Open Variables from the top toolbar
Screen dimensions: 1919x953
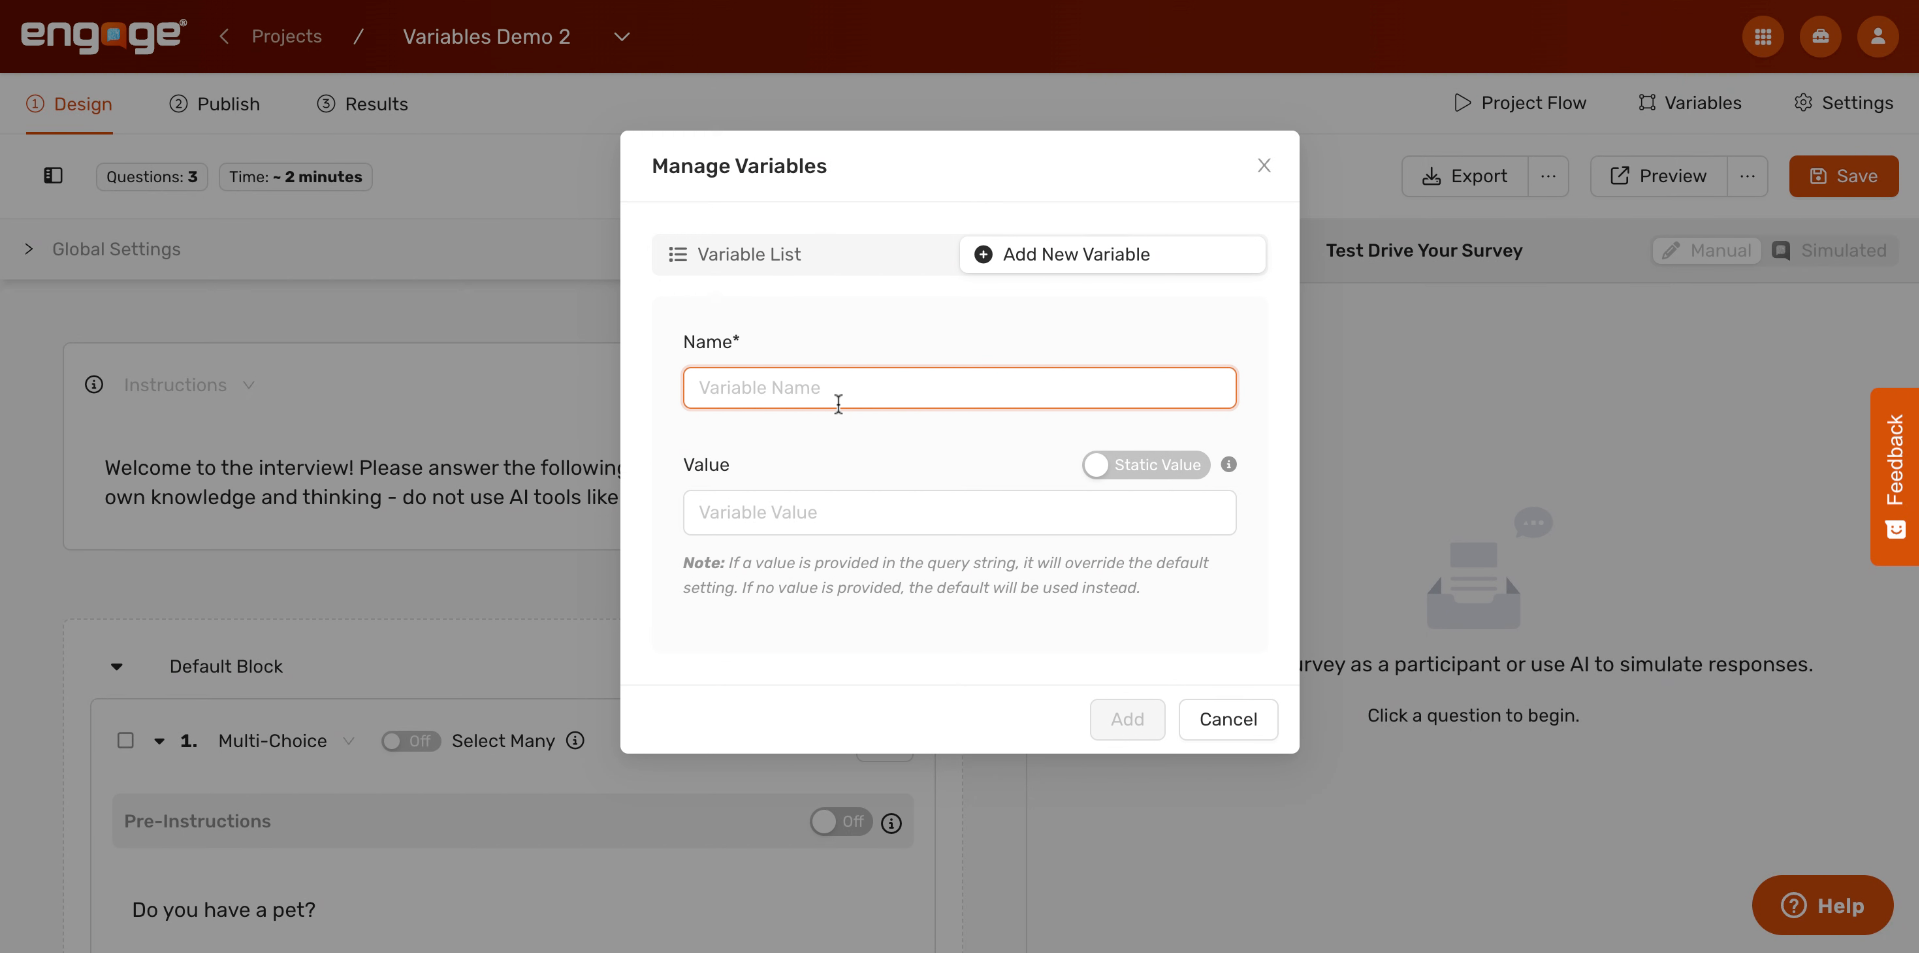click(1690, 103)
